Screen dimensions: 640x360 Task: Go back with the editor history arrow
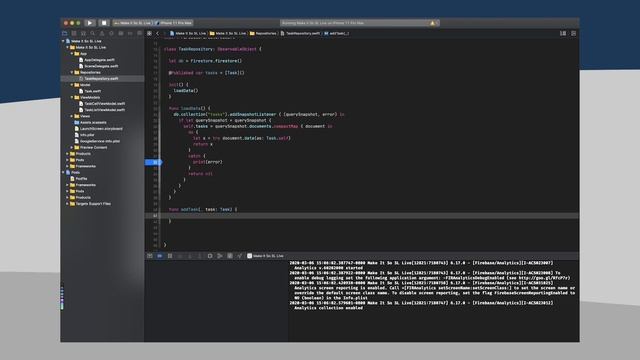click(158, 33)
